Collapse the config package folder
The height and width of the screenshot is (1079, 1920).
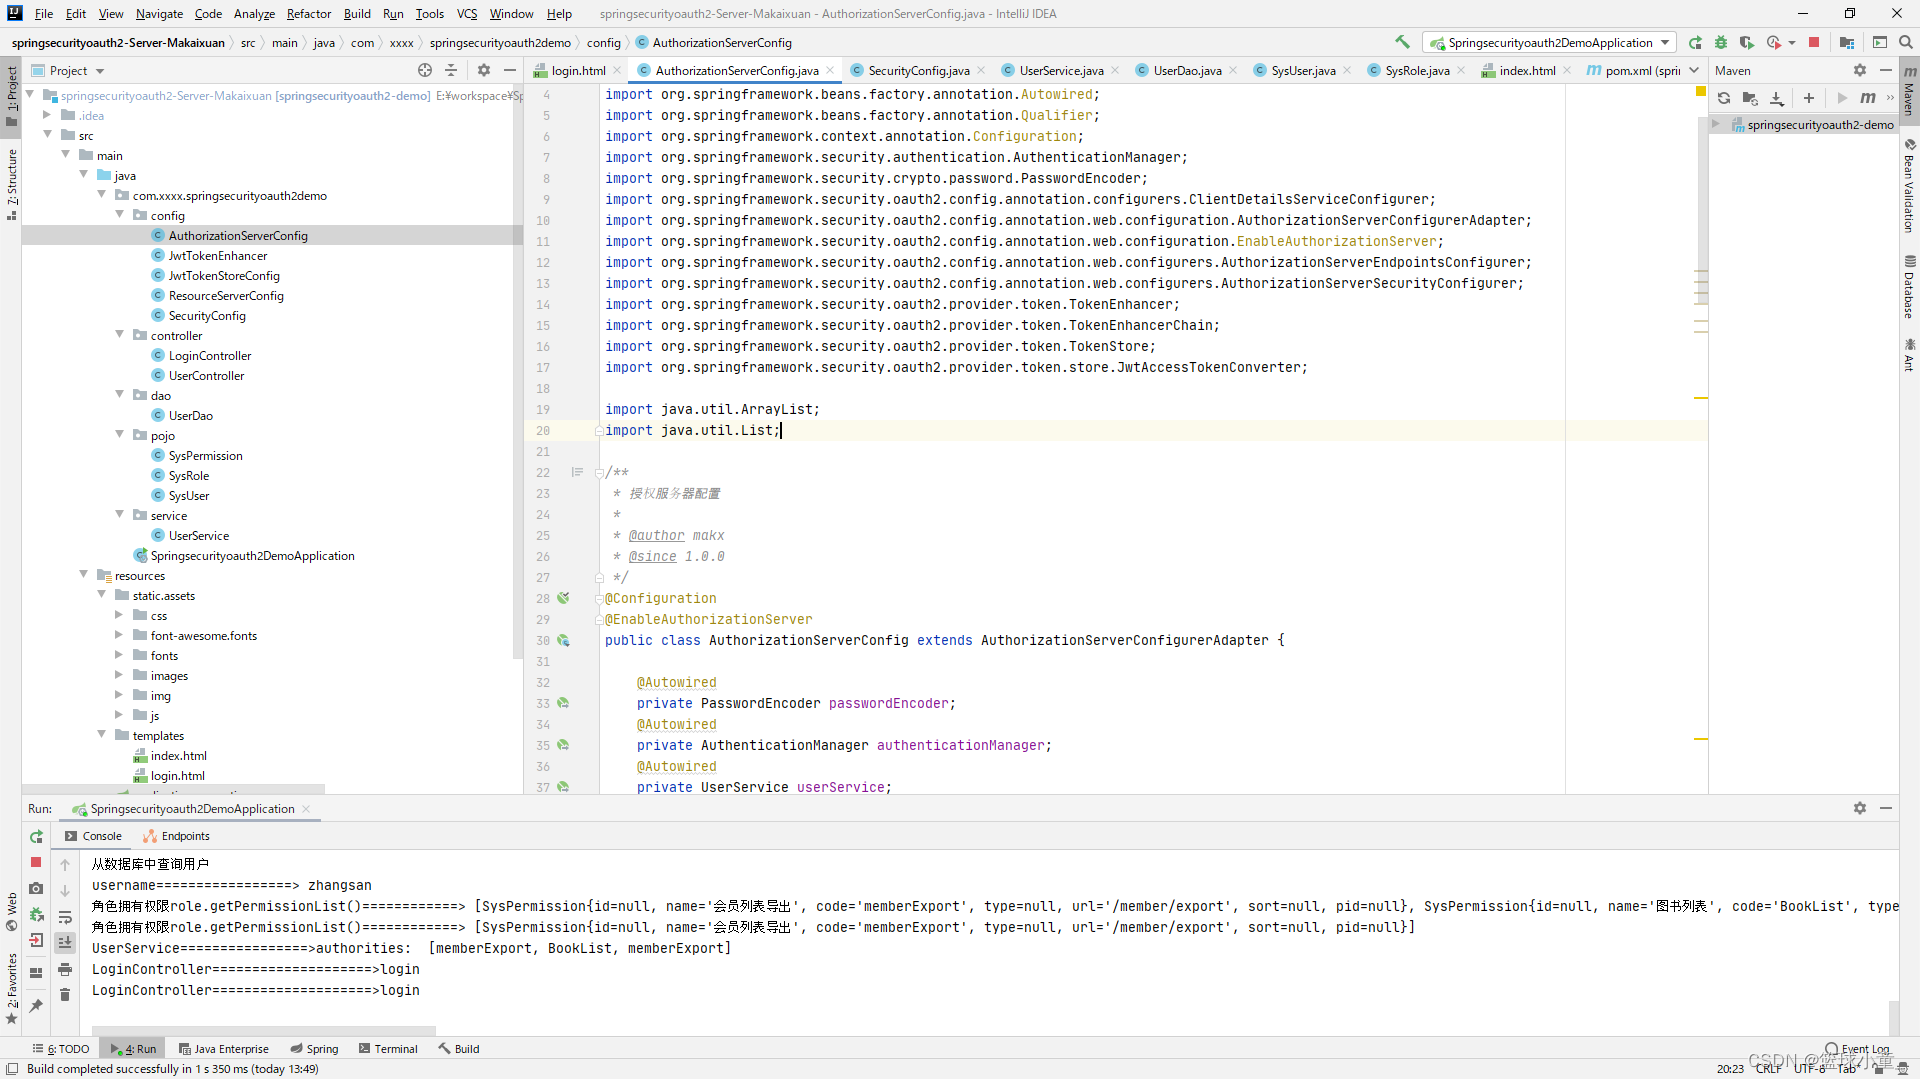point(120,215)
